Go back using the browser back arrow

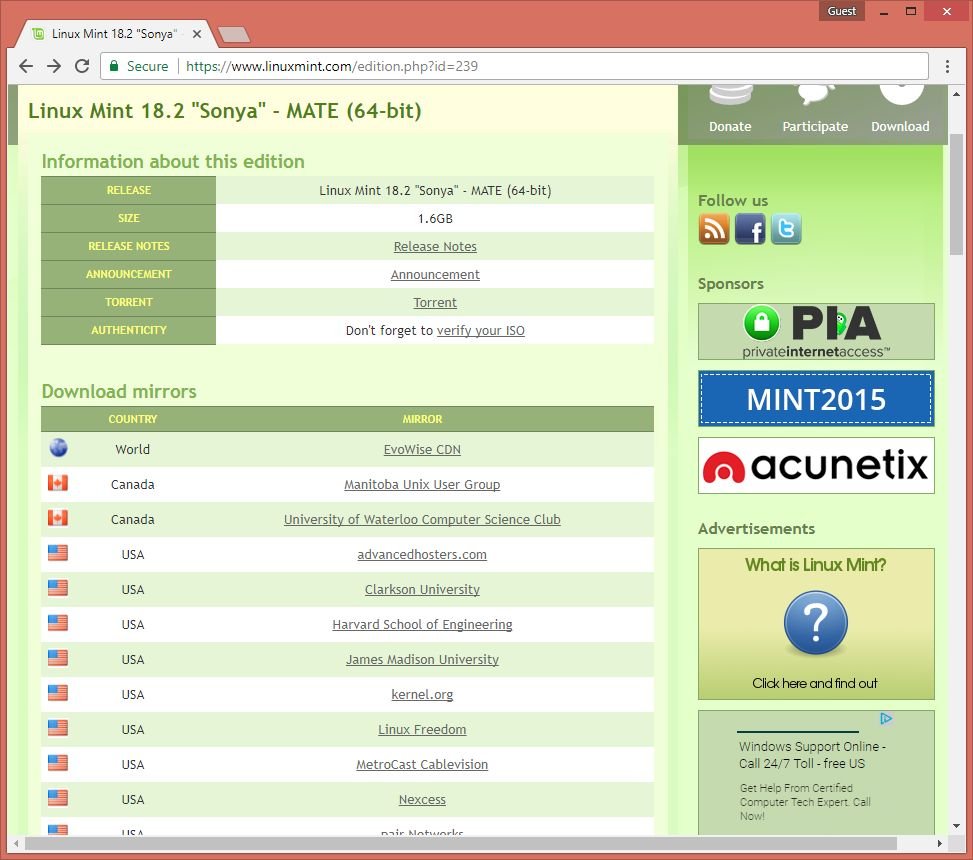tap(25, 66)
